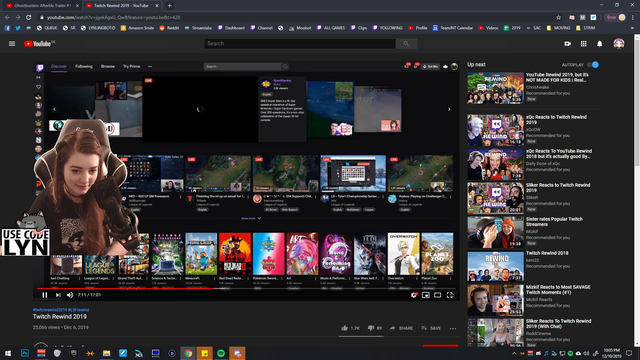Like the Twitch Rewind 2019 video
This screenshot has width=640, height=360.
point(350,328)
